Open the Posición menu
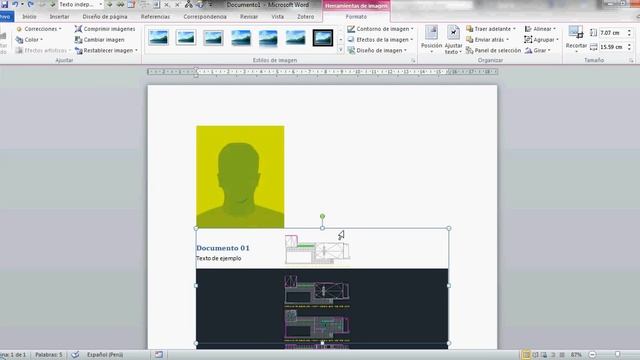 tap(431, 40)
